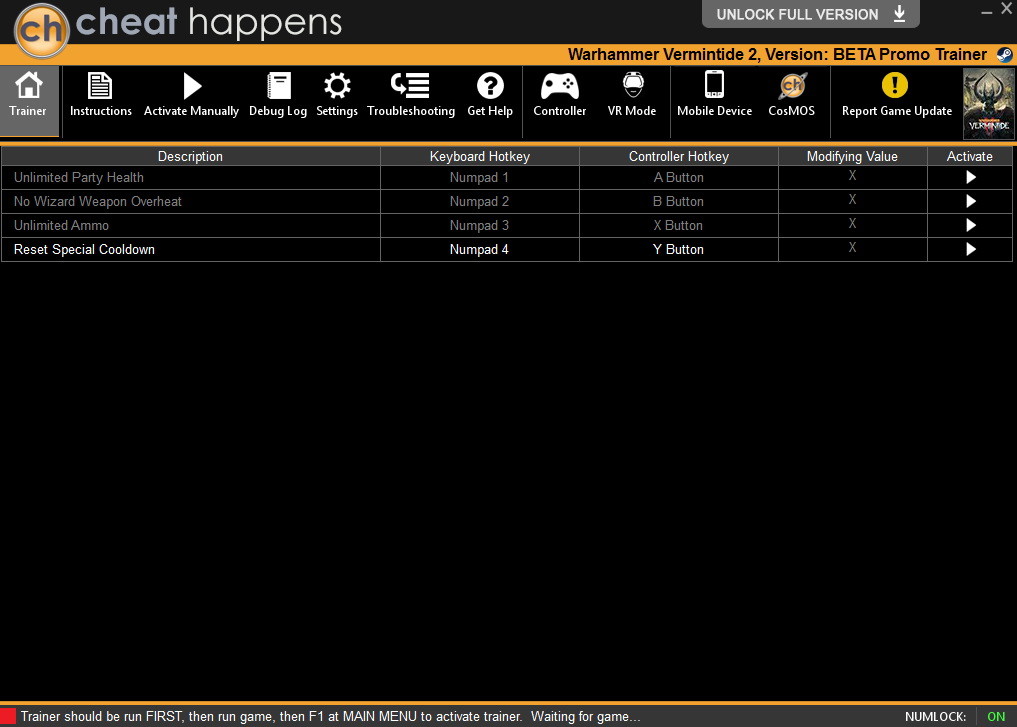Viewport: 1017px width, 727px height.
Task: Click the Vermintide game cover thumbnail
Action: pyautogui.click(x=988, y=104)
